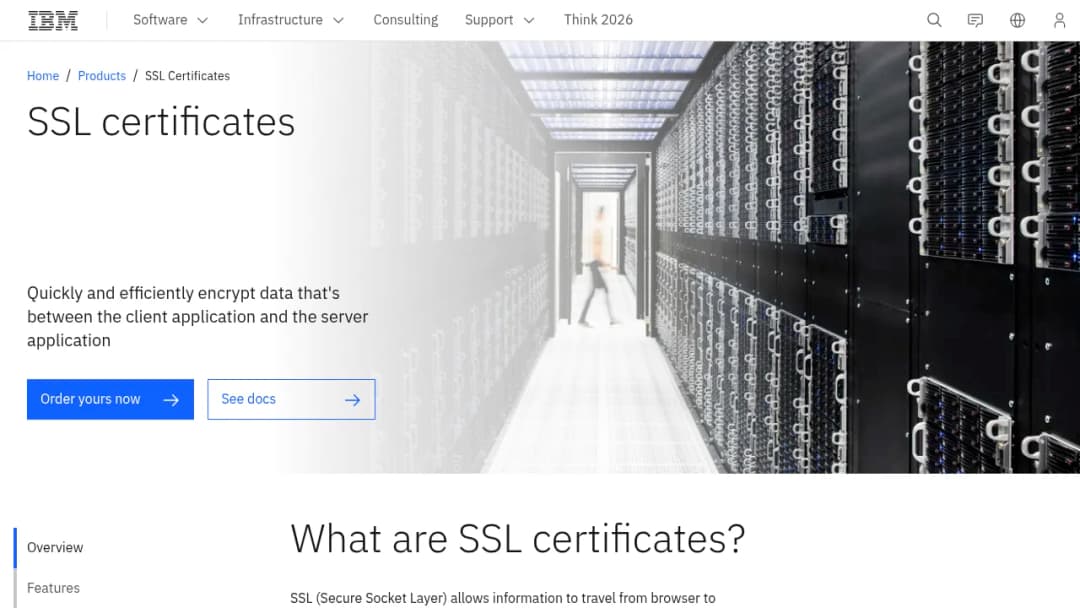The height and width of the screenshot is (608, 1080).
Task: Click the What are SSL certificates heading
Action: tap(517, 538)
